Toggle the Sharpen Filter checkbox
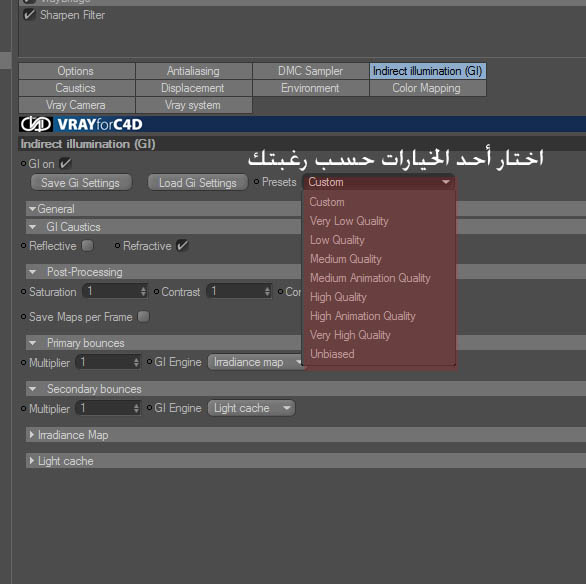The width and height of the screenshot is (586, 584). 29,15
